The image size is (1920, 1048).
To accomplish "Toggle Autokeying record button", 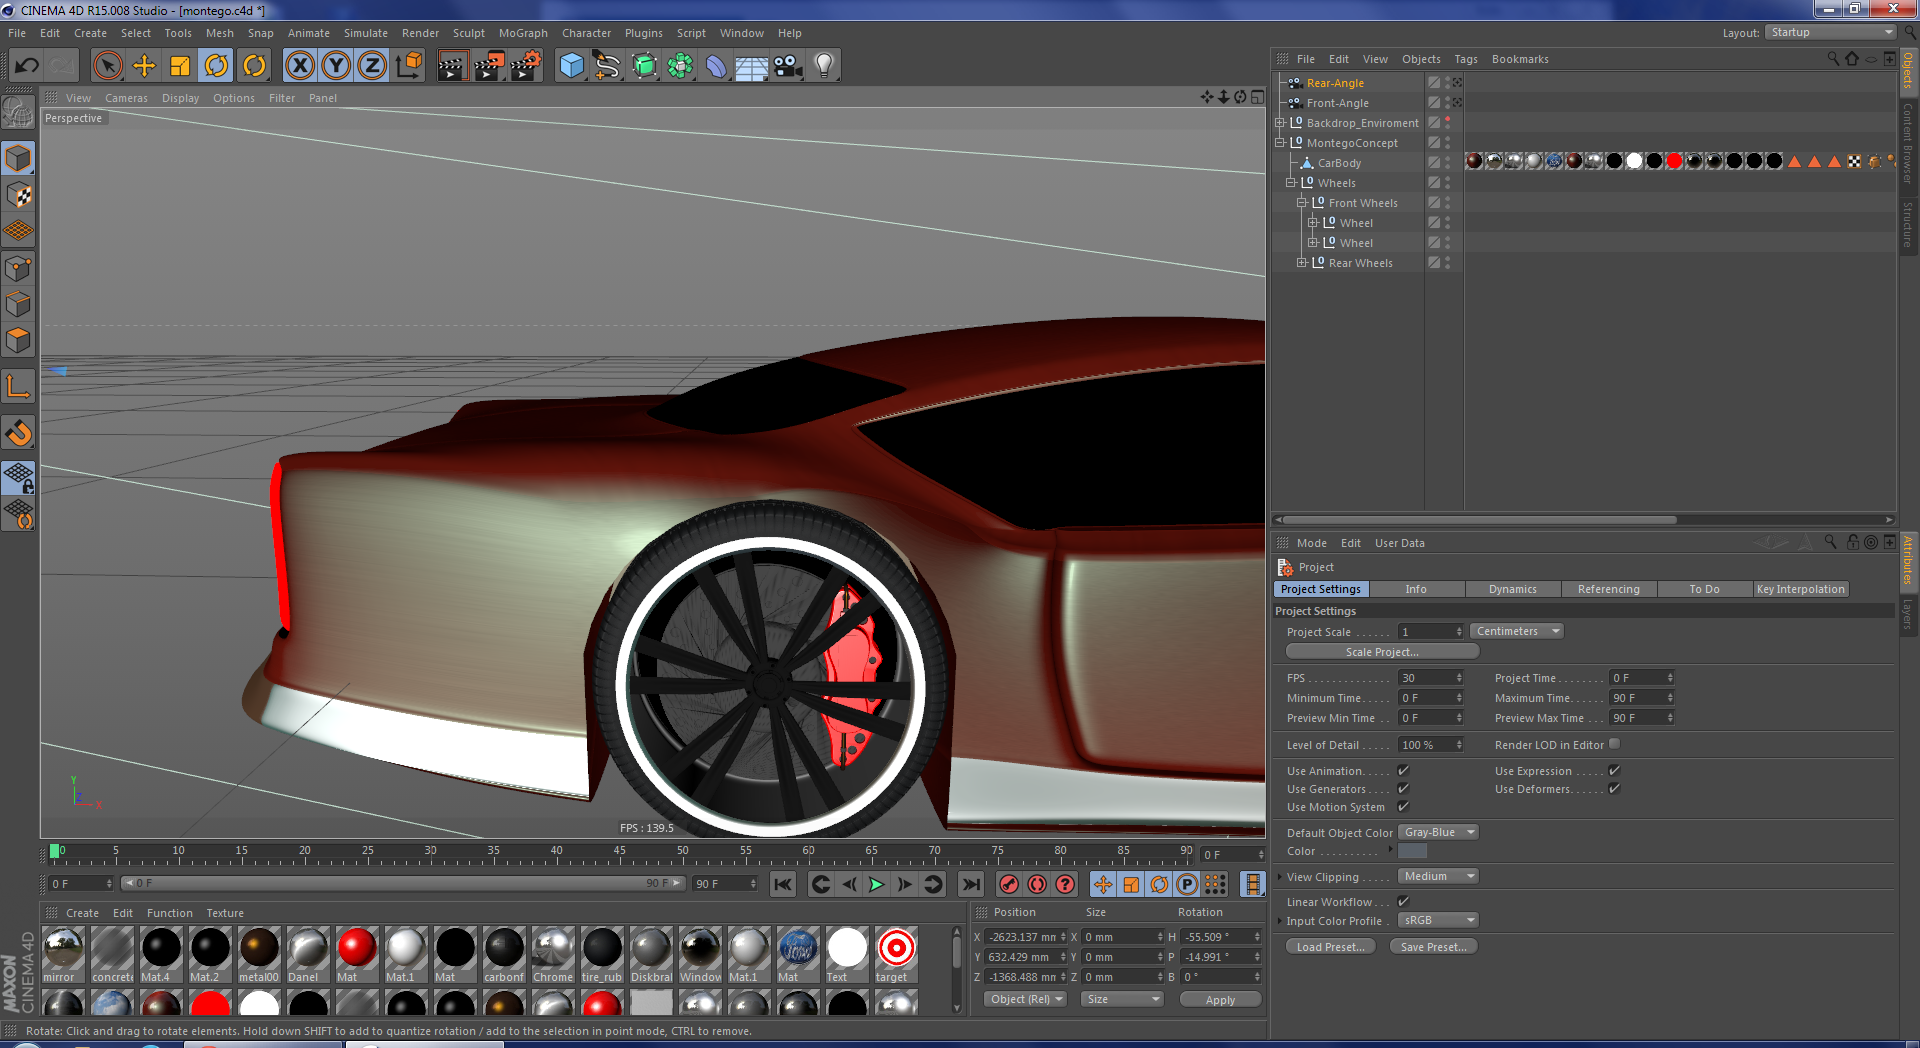I will 1037,884.
